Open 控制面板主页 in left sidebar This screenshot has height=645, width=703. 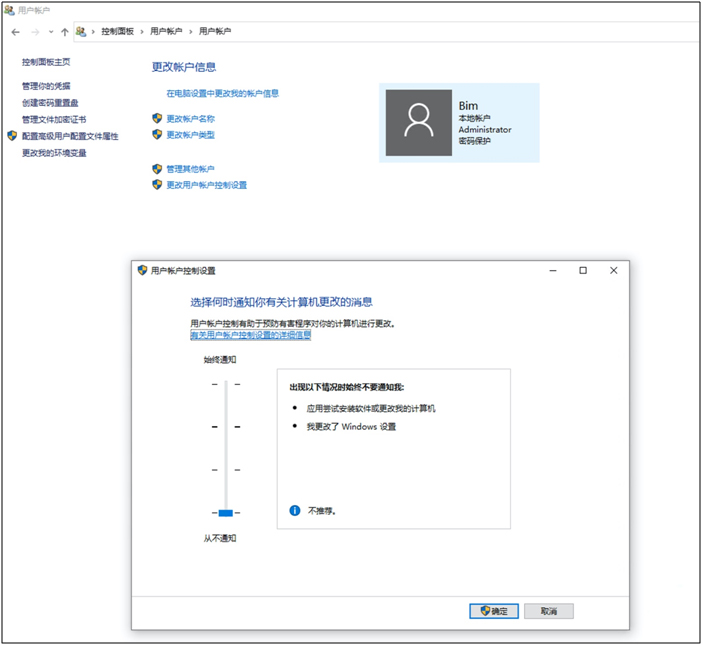[46, 62]
